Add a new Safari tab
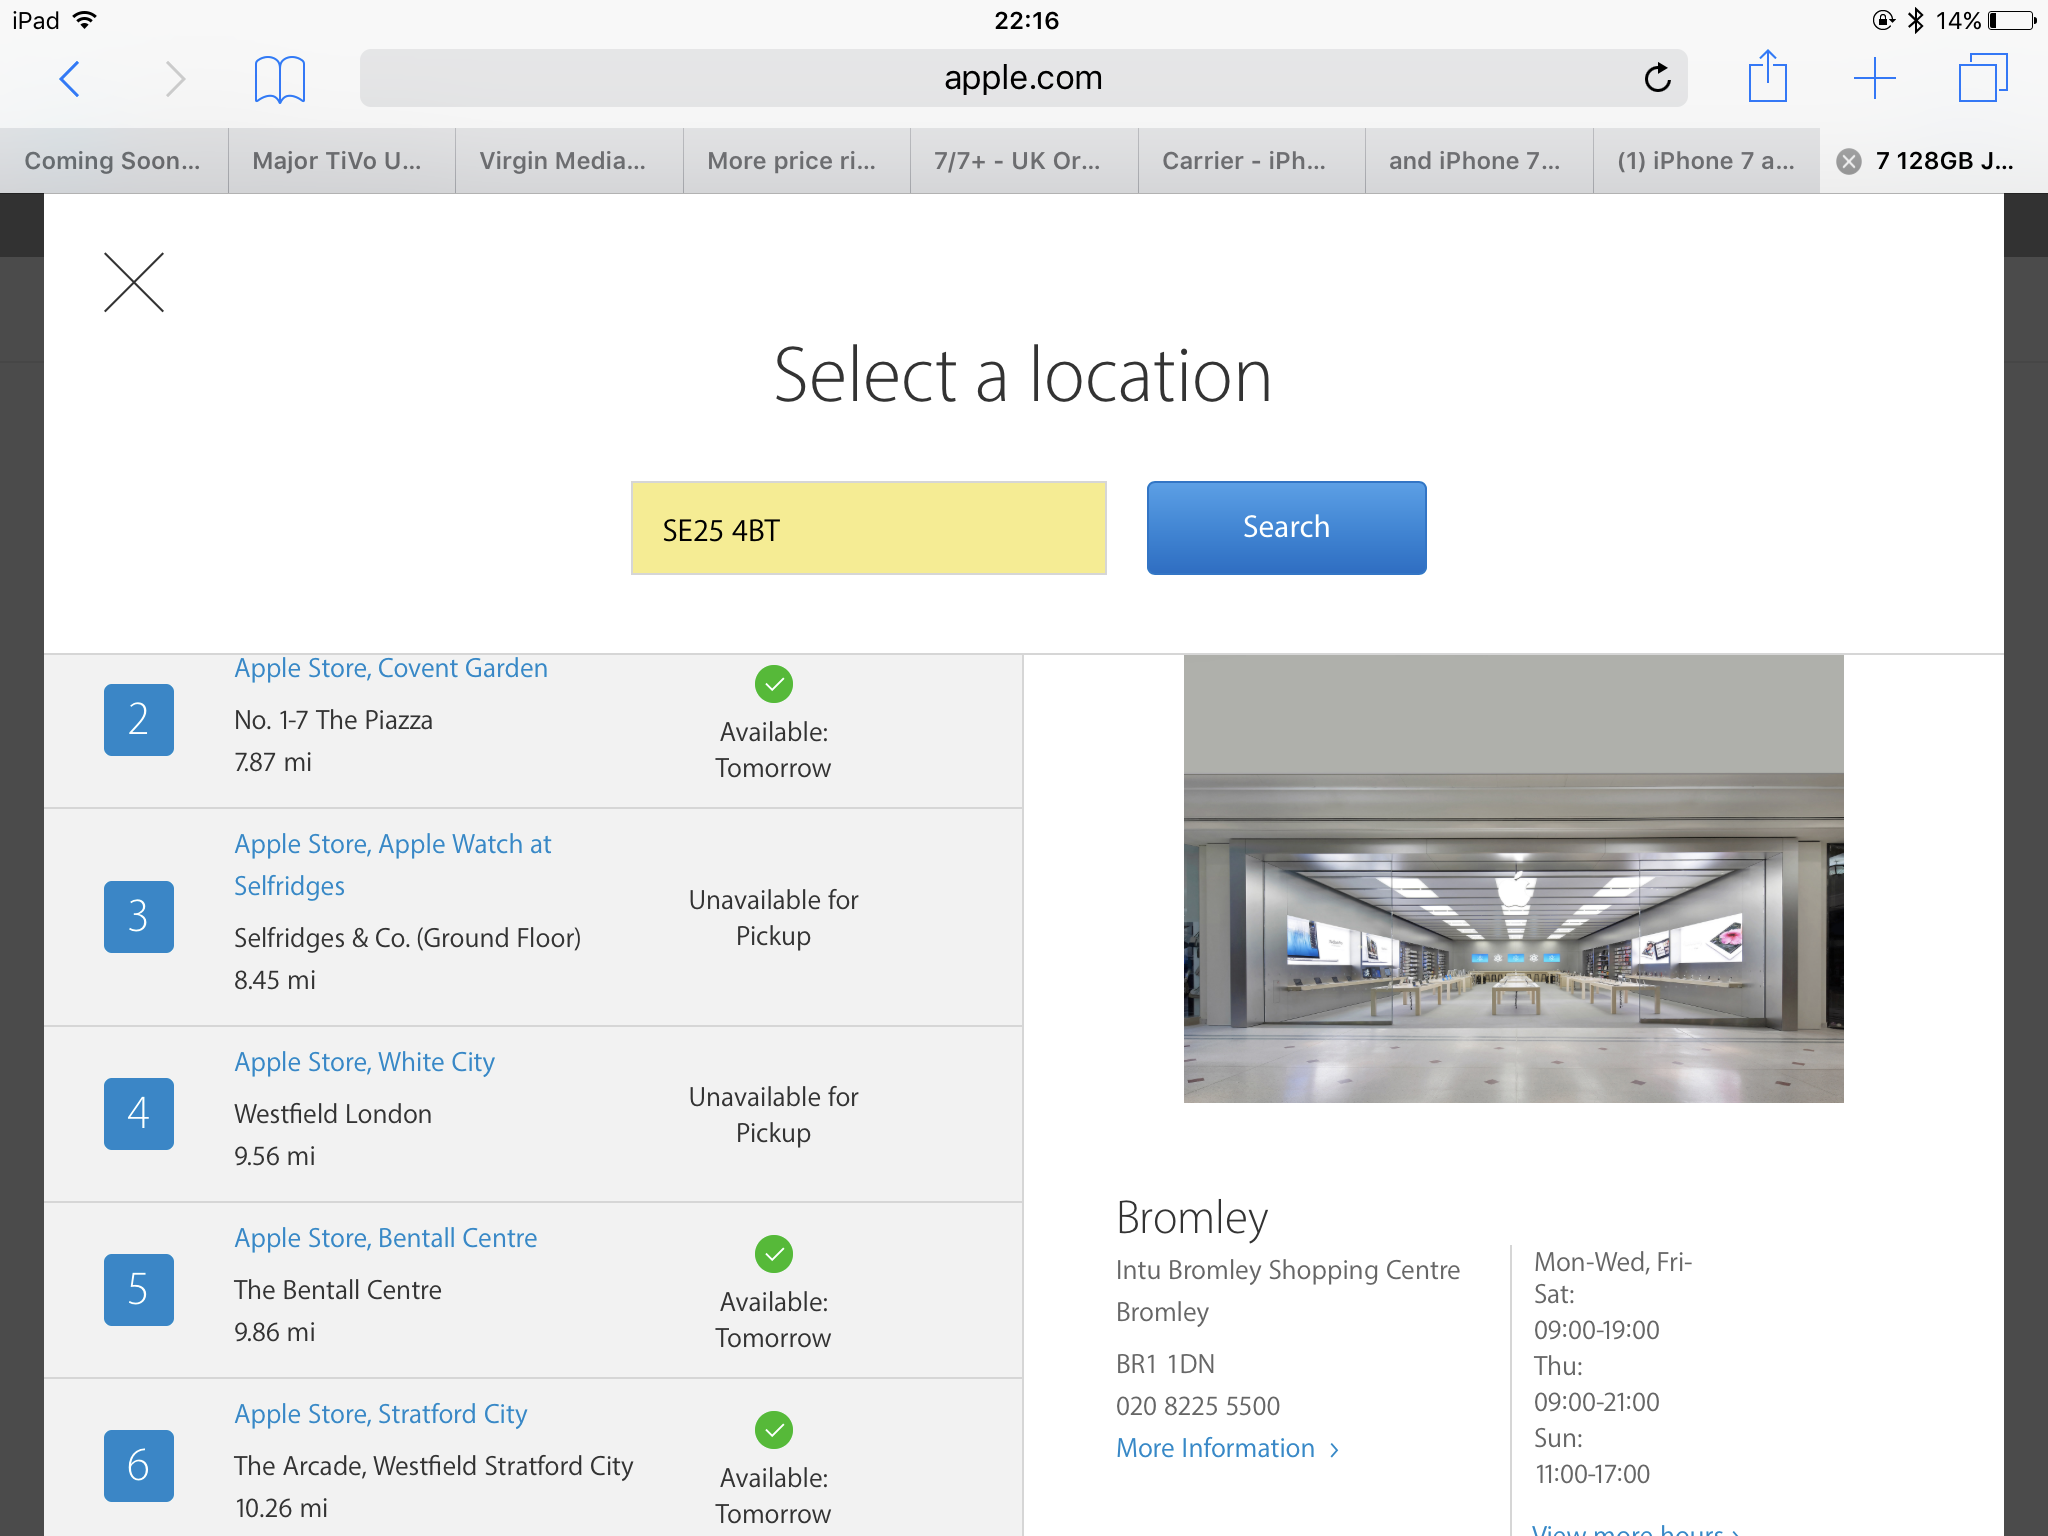Image resolution: width=2048 pixels, height=1536 pixels. coord(1874,78)
